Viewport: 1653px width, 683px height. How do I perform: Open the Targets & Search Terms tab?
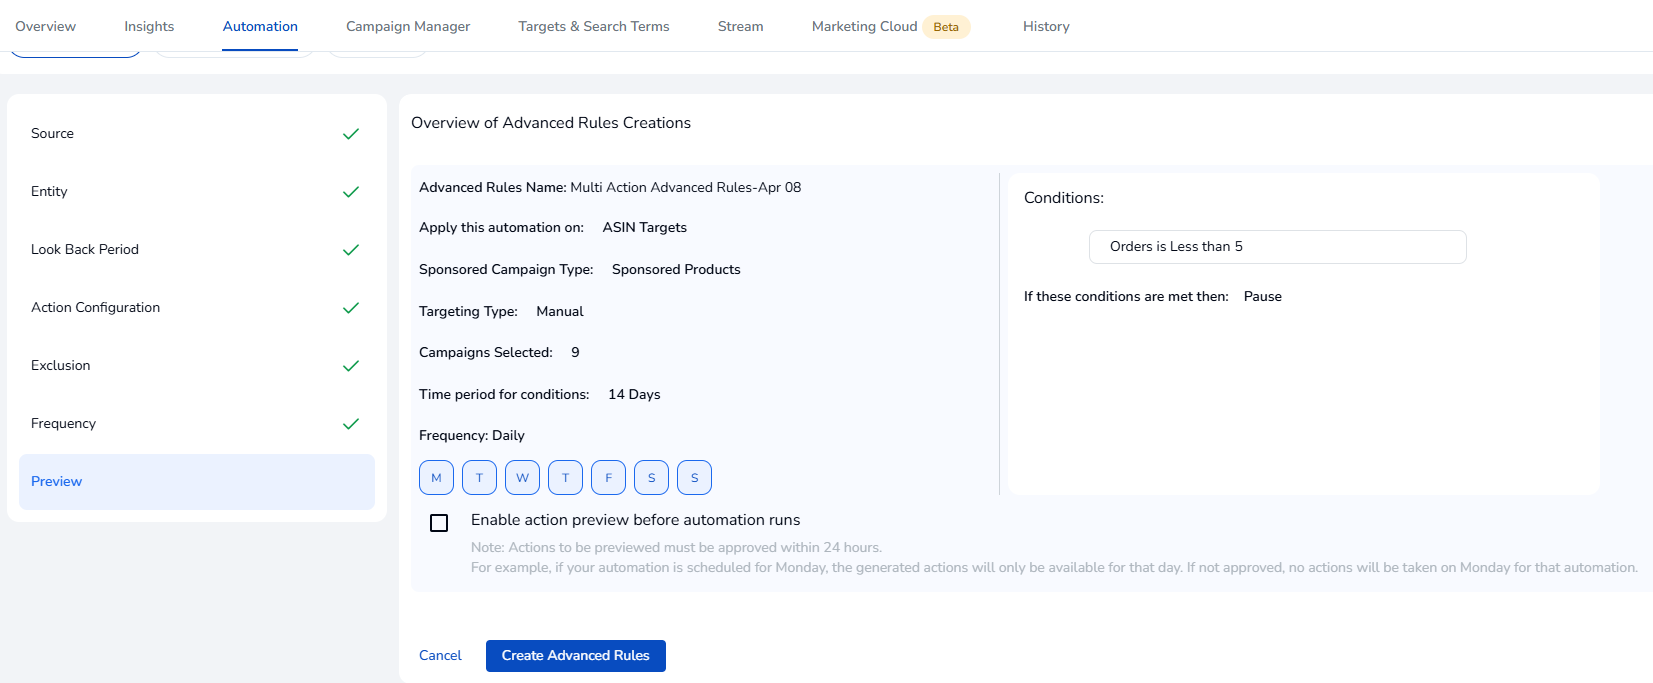pyautogui.click(x=593, y=27)
